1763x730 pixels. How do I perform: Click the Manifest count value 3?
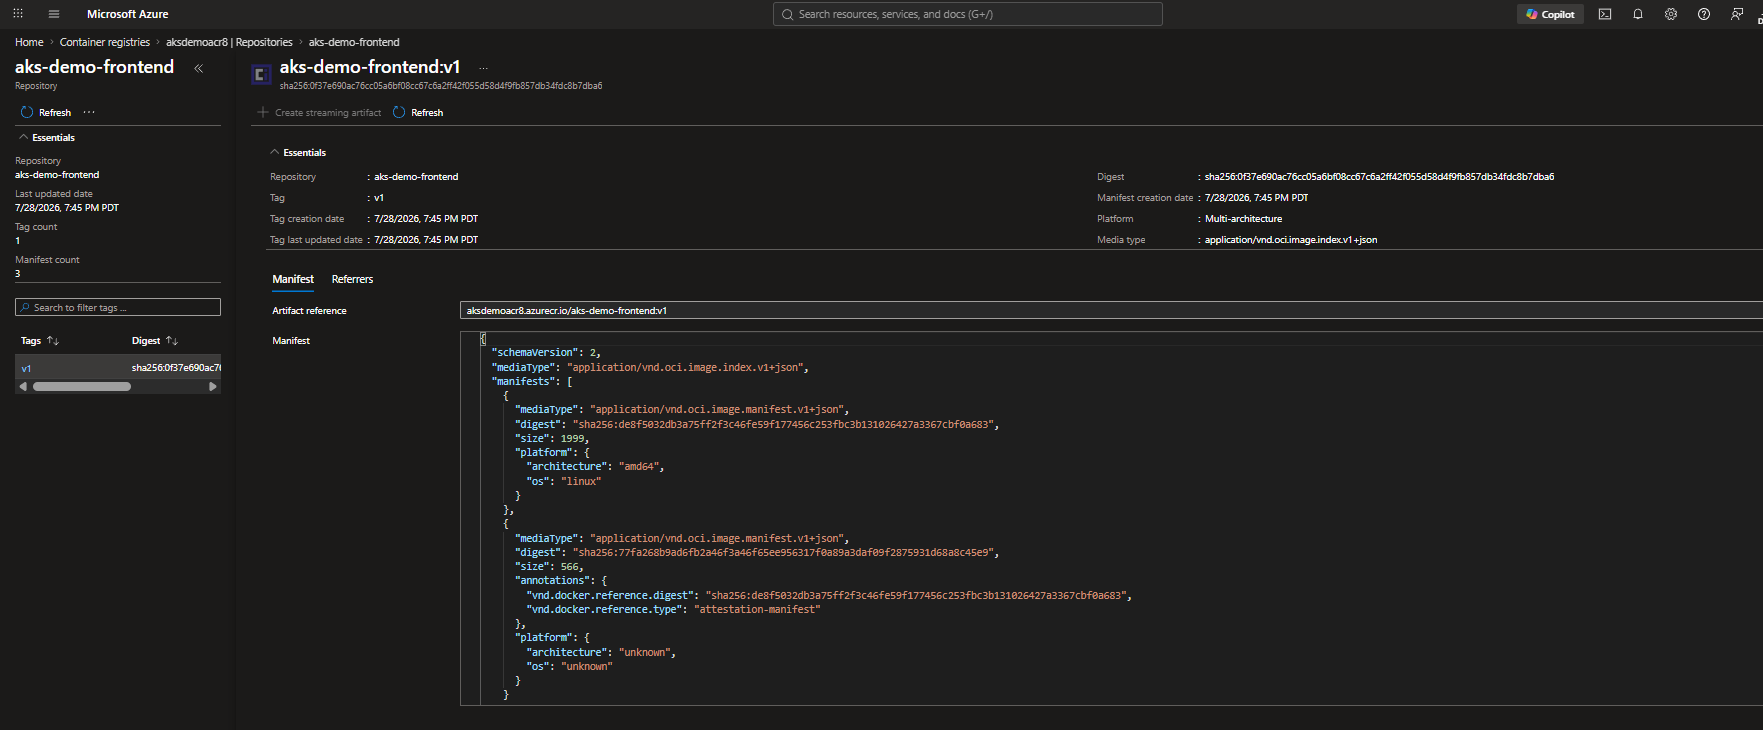(18, 274)
